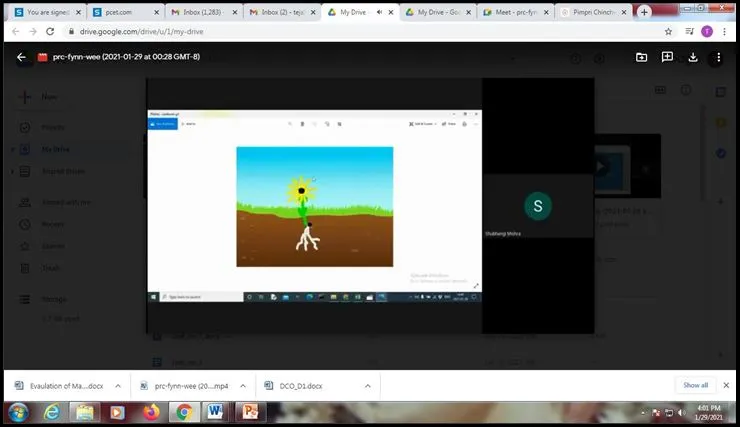The width and height of the screenshot is (740, 427).
Task: Click Show all downloads
Action: point(695,385)
